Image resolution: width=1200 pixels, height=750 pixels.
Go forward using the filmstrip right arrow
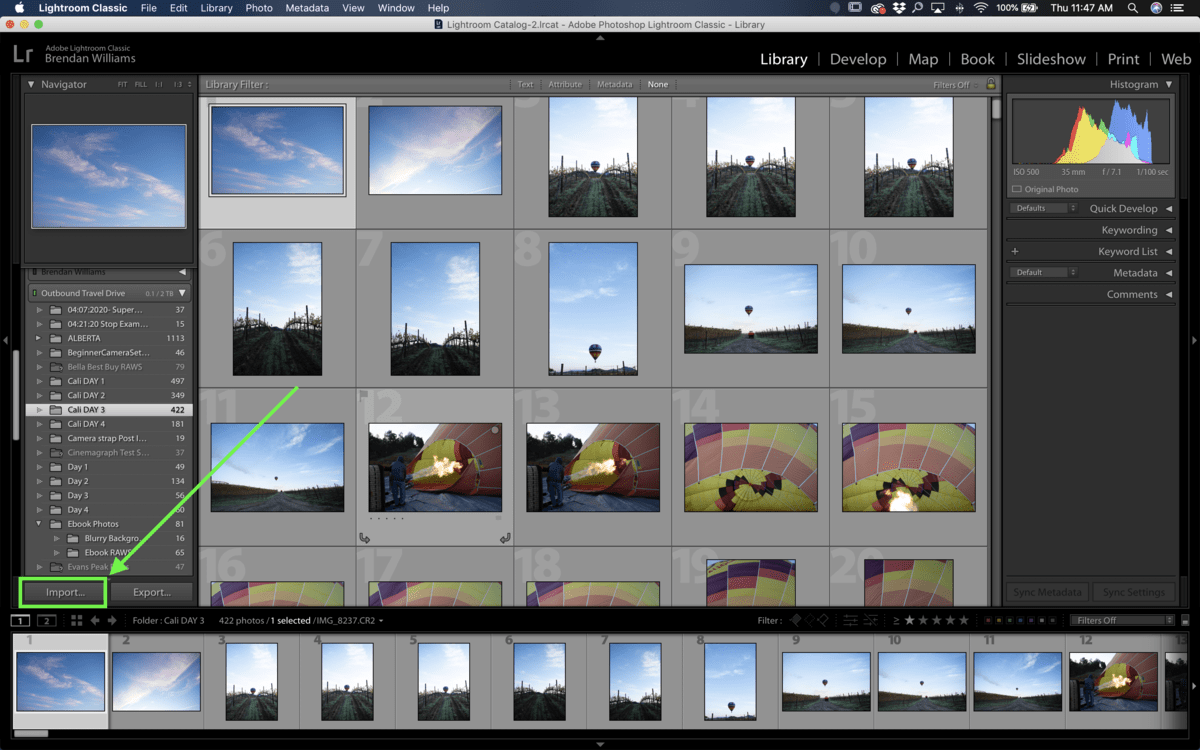pyautogui.click(x=111, y=621)
